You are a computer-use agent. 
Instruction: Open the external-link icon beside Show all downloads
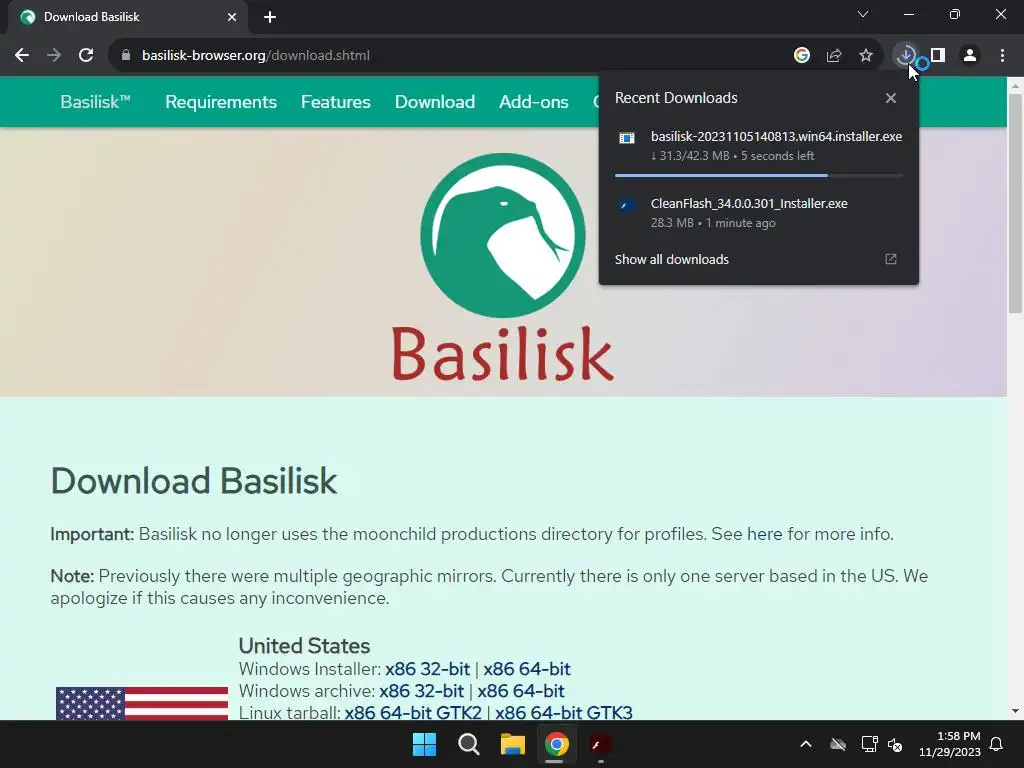pyautogui.click(x=891, y=259)
